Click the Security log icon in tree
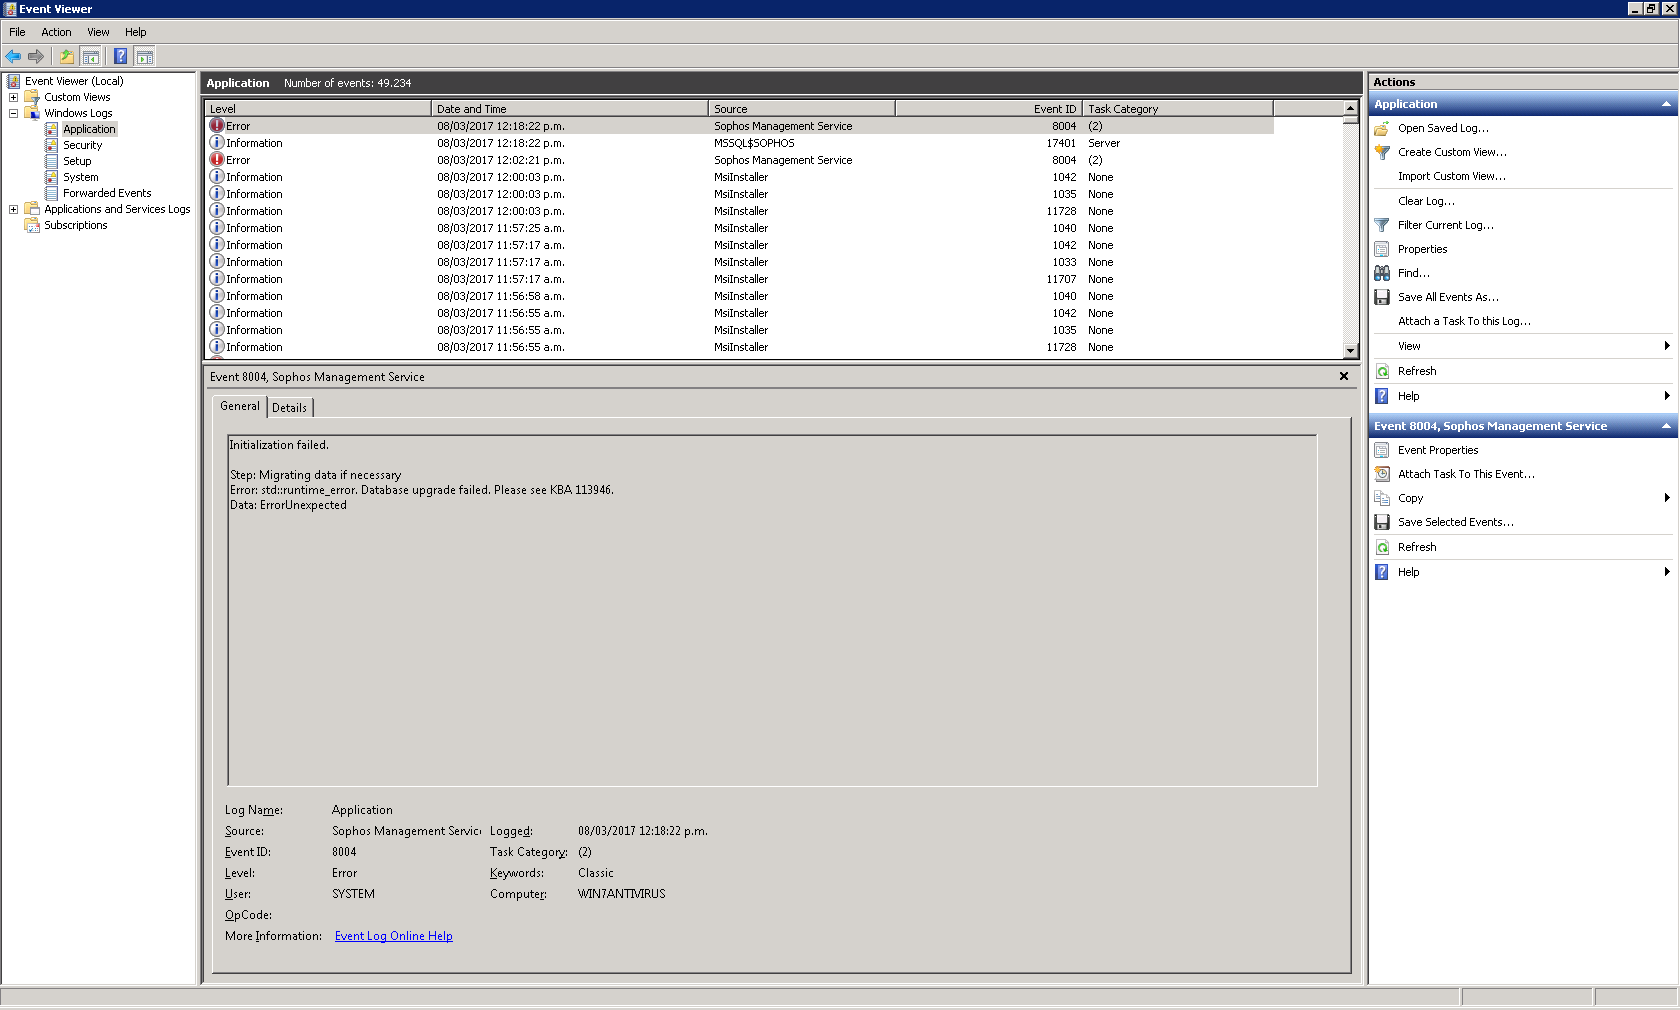 click(x=52, y=145)
